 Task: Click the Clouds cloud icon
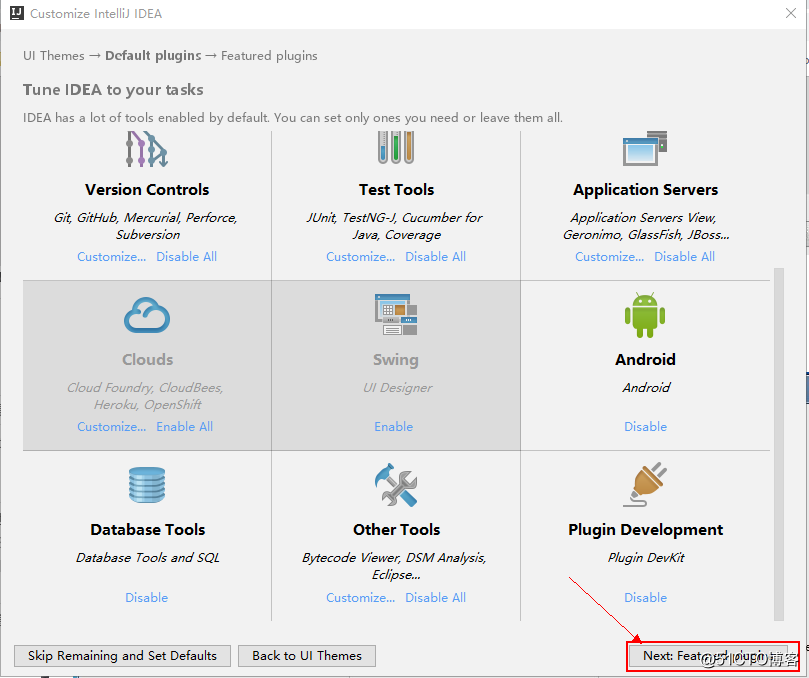147,315
